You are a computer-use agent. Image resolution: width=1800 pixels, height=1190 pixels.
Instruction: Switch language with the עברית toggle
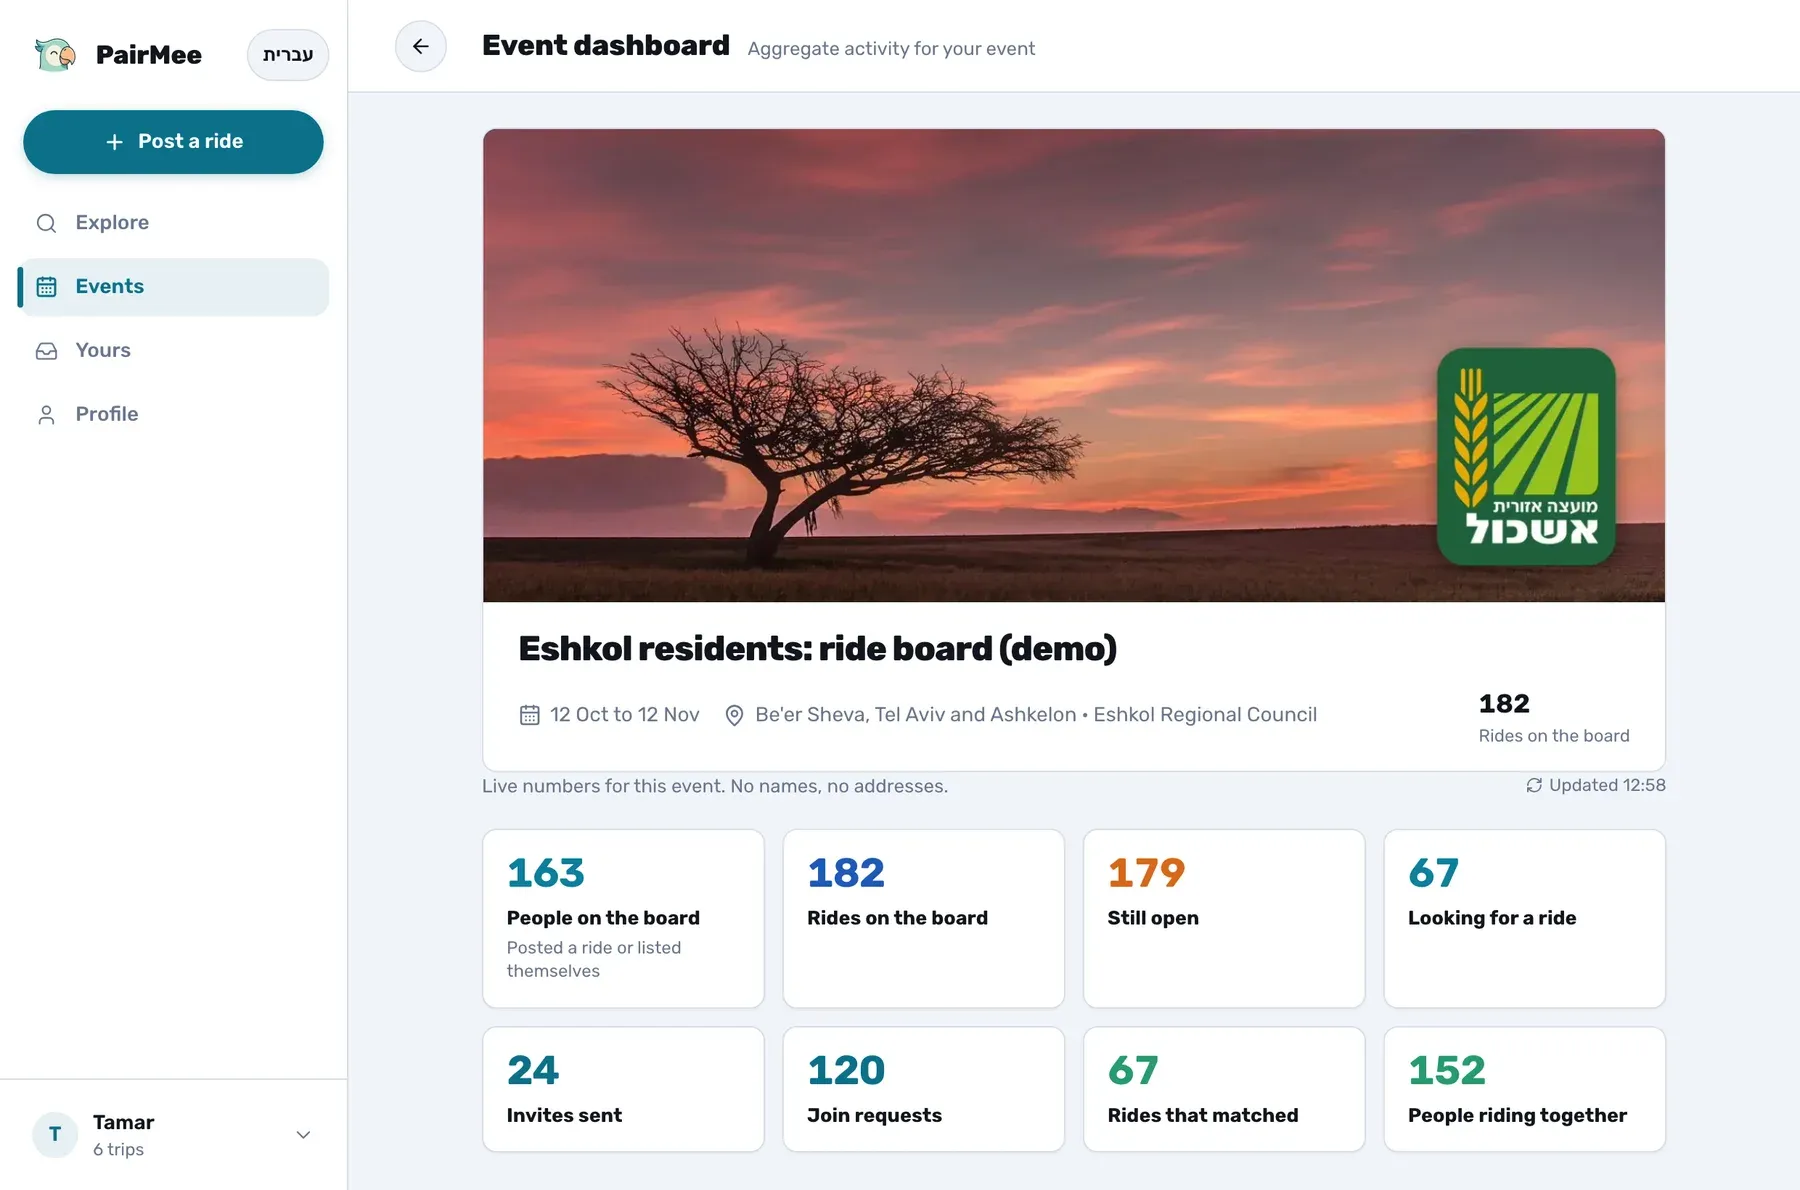click(288, 54)
